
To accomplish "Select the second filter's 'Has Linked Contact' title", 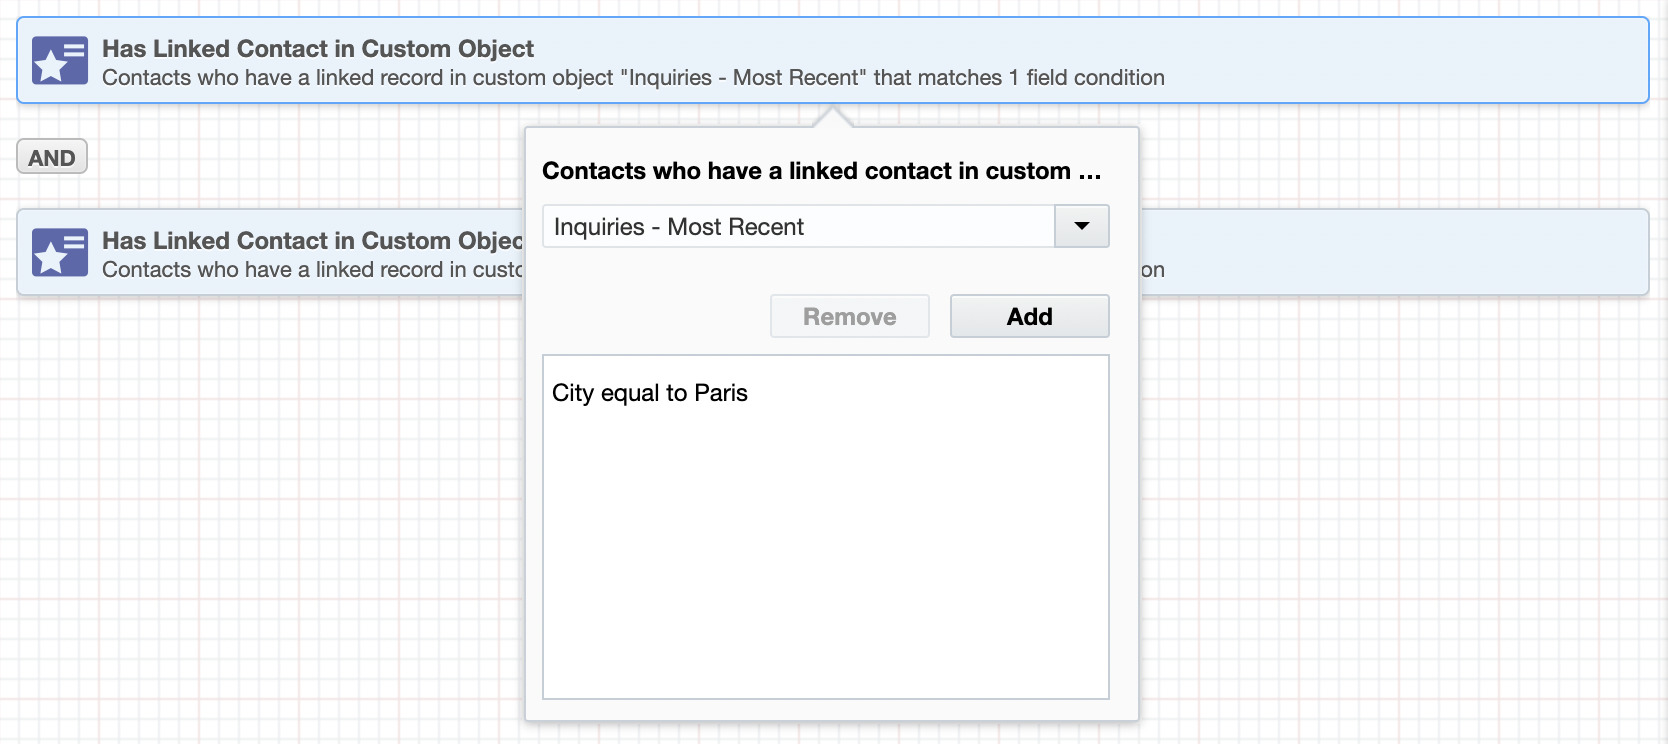I will click(x=312, y=241).
